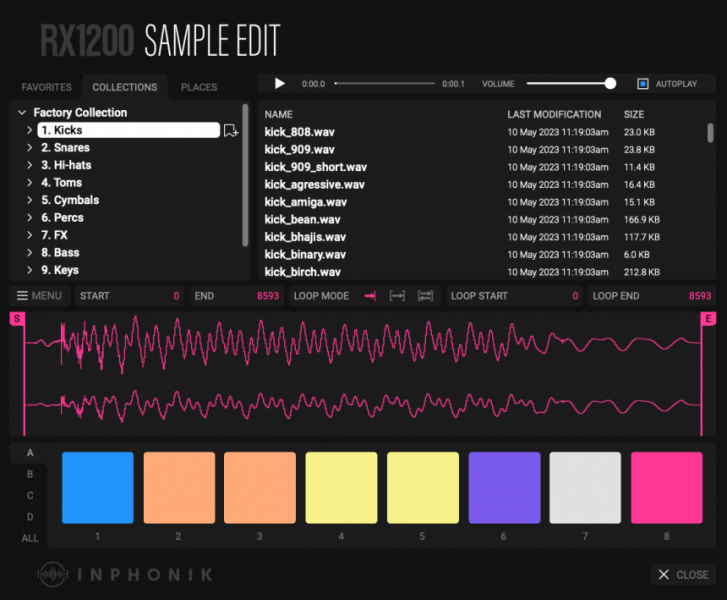Screen dimensions: 727x600
Task: Add the Kicks folder to favorites
Action: point(230,130)
